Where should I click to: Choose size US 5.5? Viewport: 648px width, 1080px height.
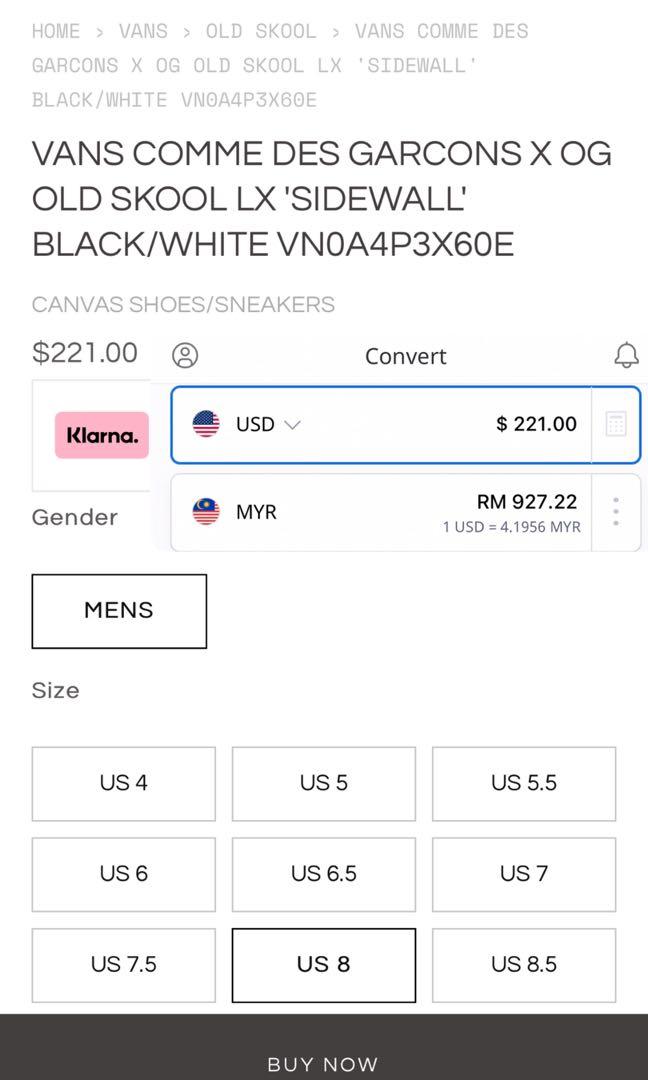524,784
